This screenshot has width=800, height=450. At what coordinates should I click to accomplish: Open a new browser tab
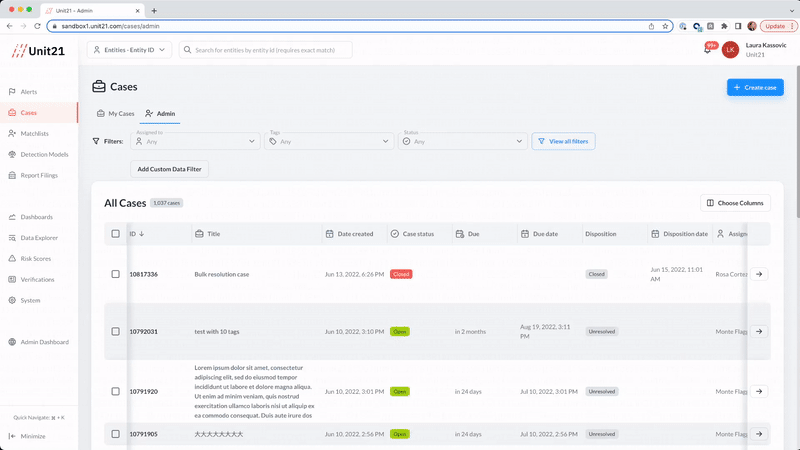154,10
